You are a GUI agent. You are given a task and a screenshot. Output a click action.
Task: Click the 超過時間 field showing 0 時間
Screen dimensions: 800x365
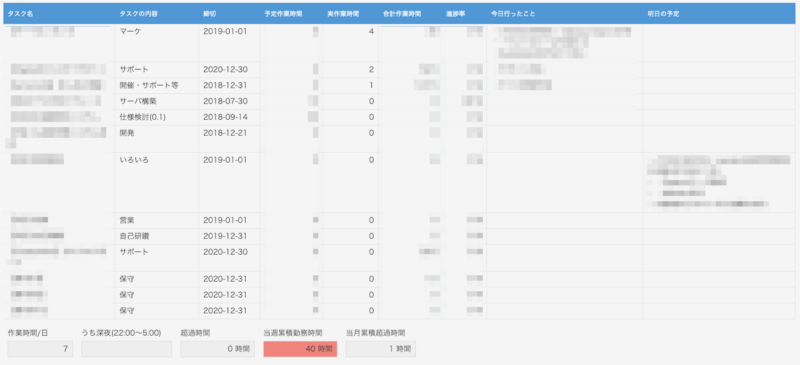(x=217, y=349)
